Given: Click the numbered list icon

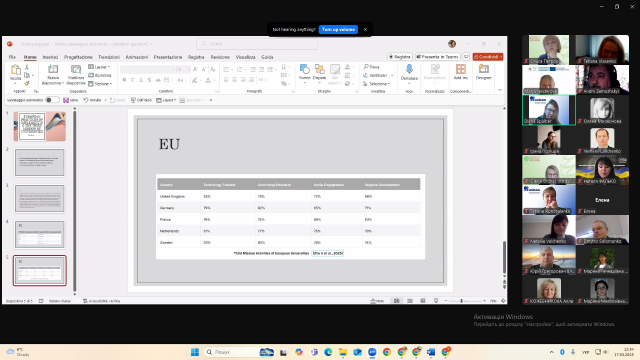Looking at the screenshot, I should coord(240,69).
